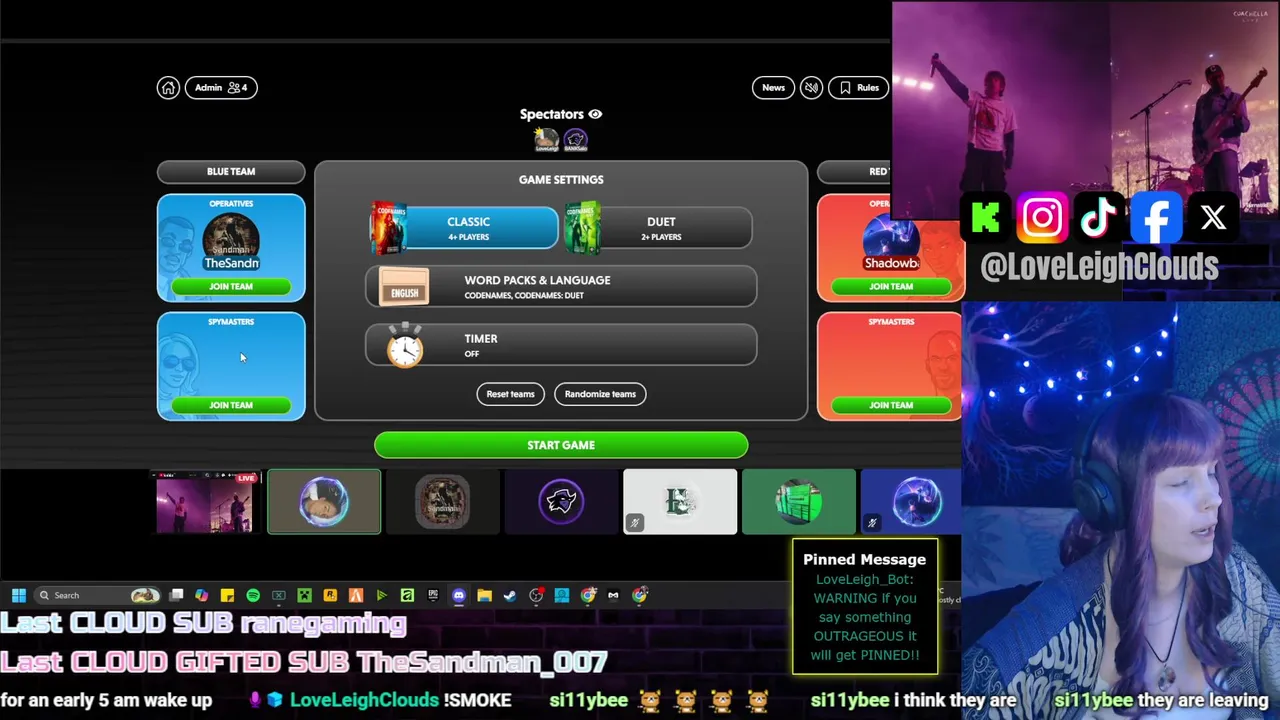
Task: Choose the Duet 2+ players mode
Action: pyautogui.click(x=658, y=228)
